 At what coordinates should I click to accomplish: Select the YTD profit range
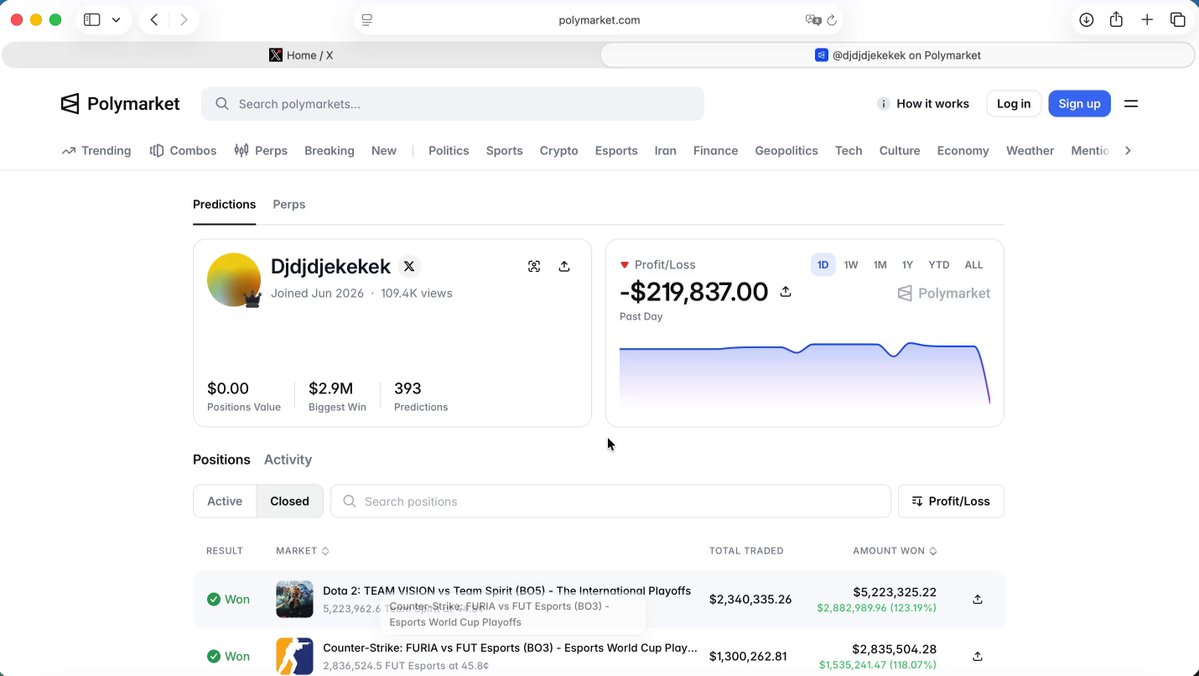click(x=939, y=265)
